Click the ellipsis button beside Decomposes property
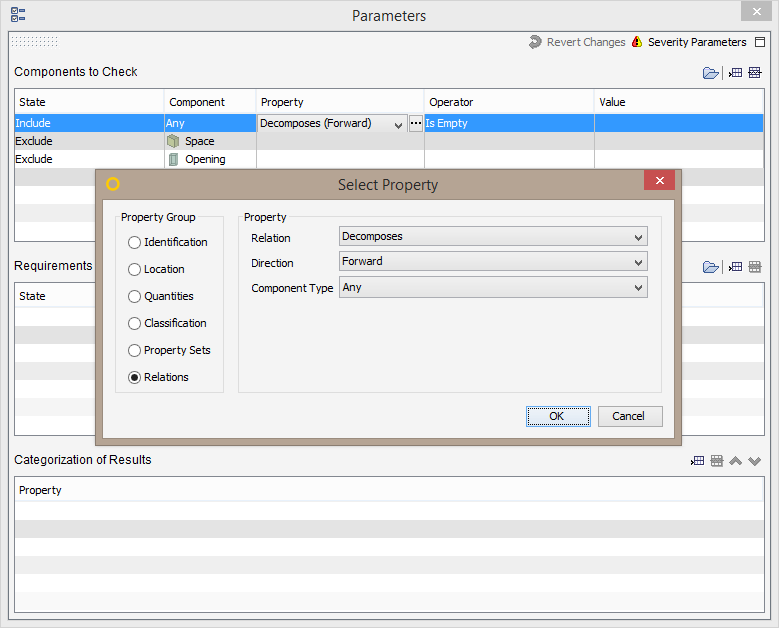 tap(416, 123)
